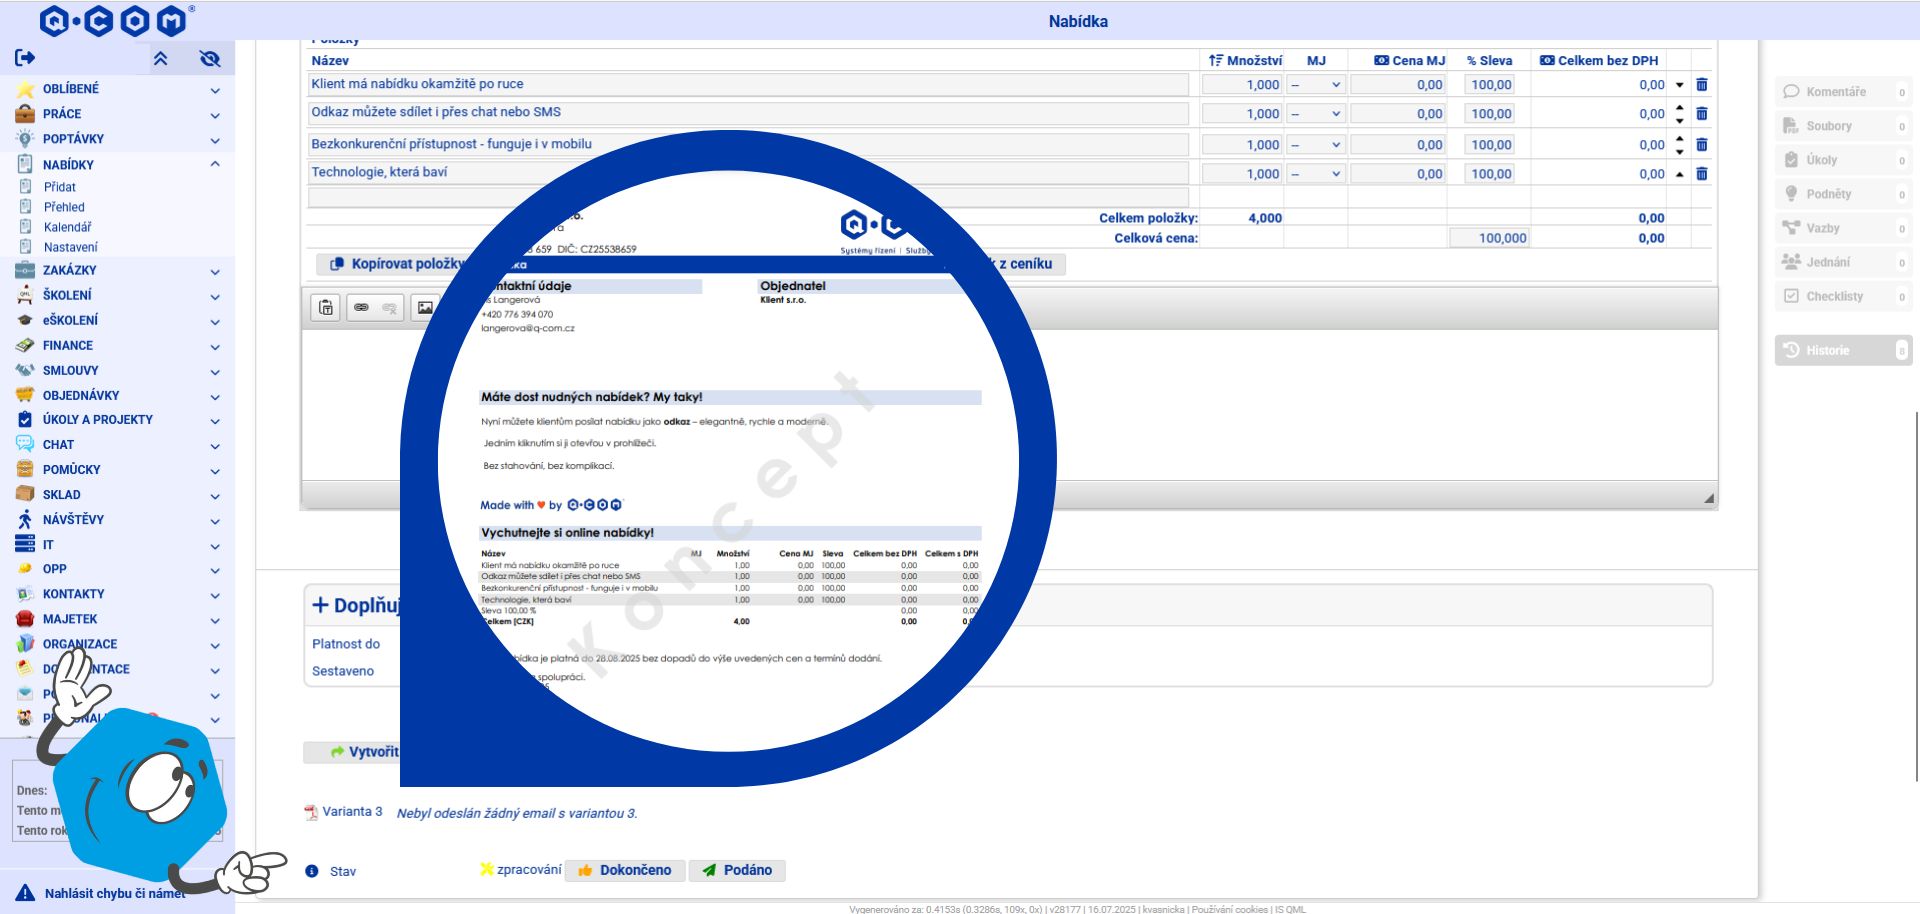Click the insert image icon in the editor toolbar

tap(425, 307)
